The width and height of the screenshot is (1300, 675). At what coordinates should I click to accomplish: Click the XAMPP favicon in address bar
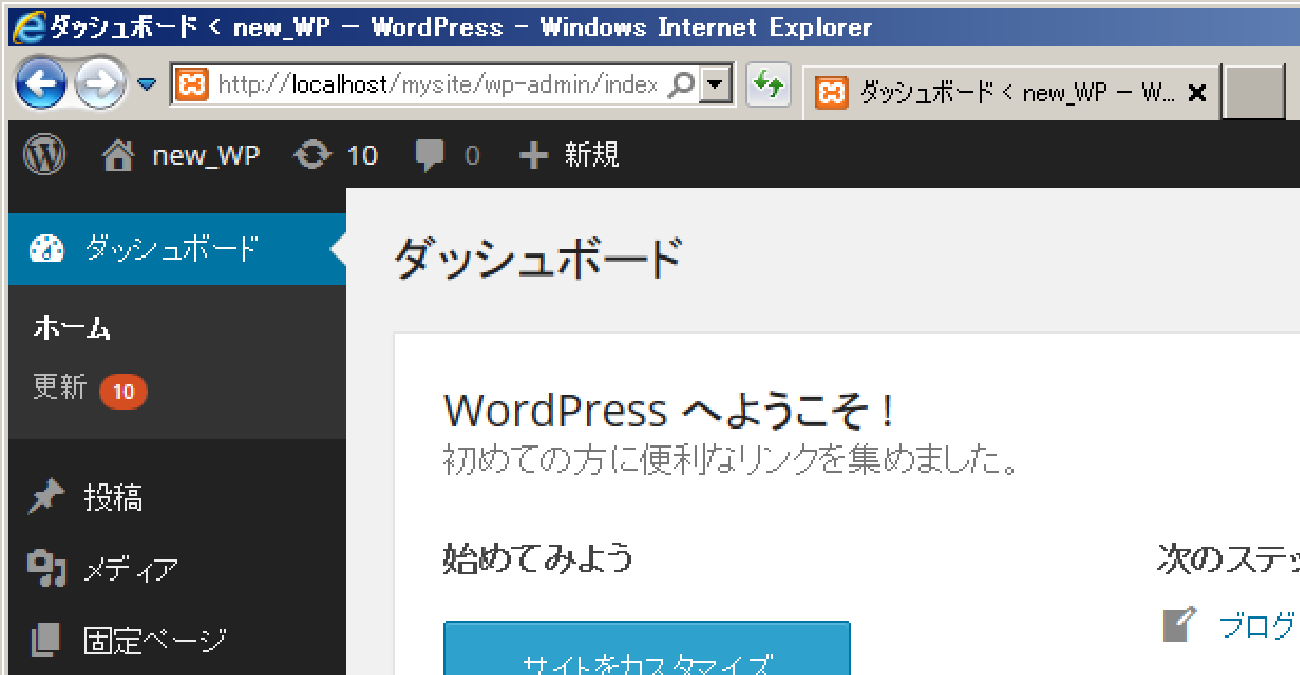click(x=192, y=85)
